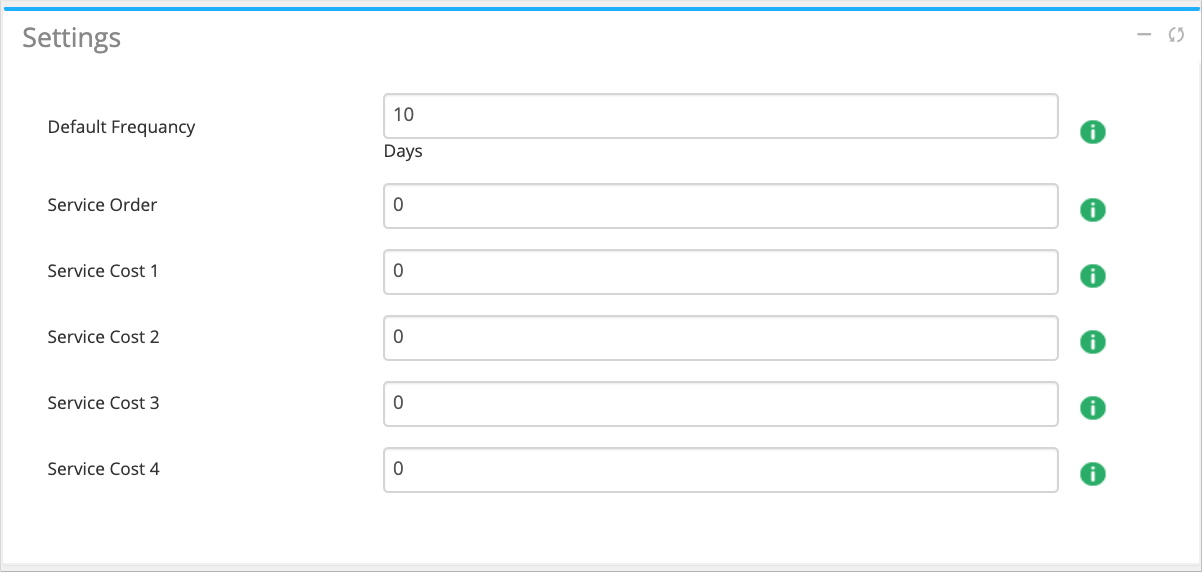Click the Service Cost 1 label
The width and height of the screenshot is (1202, 572).
pyautogui.click(x=103, y=271)
